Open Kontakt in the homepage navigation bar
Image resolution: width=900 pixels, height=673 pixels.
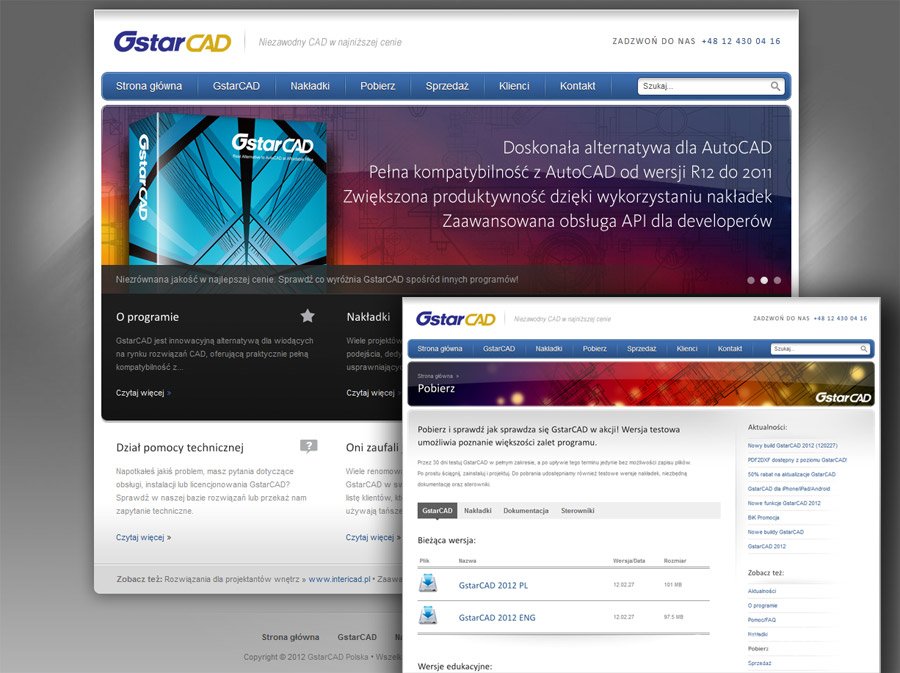click(577, 86)
